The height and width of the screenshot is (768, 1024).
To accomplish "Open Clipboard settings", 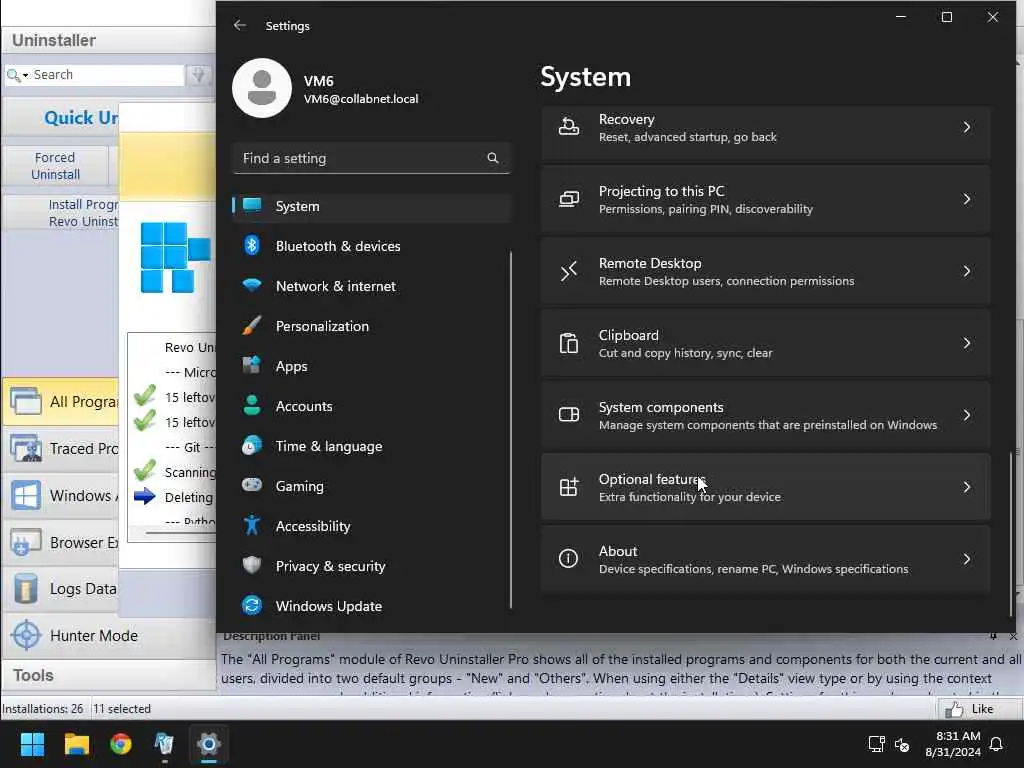I will tap(765, 343).
